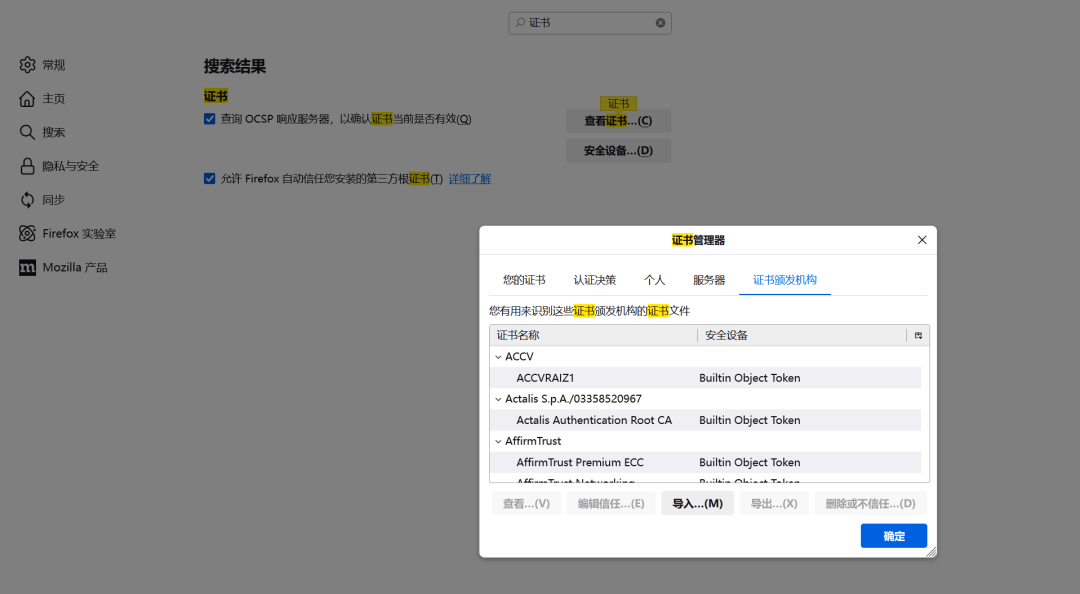The height and width of the screenshot is (594, 1080).
Task: Click the 确定 confirm button
Action: [x=893, y=535]
